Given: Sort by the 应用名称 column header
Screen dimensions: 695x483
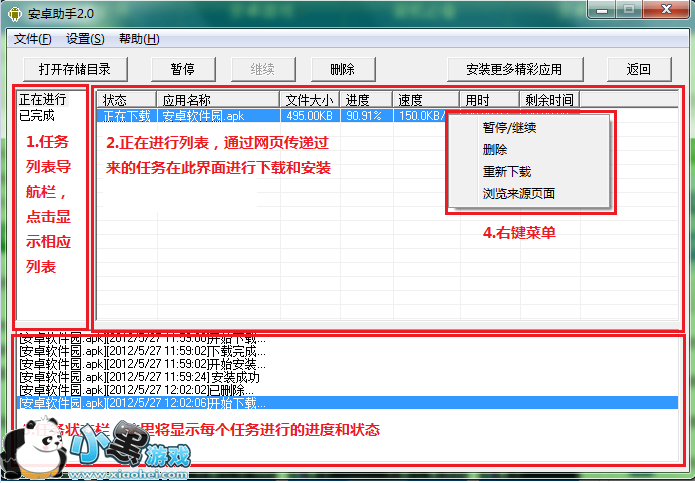Looking at the screenshot, I should click(x=218, y=100).
